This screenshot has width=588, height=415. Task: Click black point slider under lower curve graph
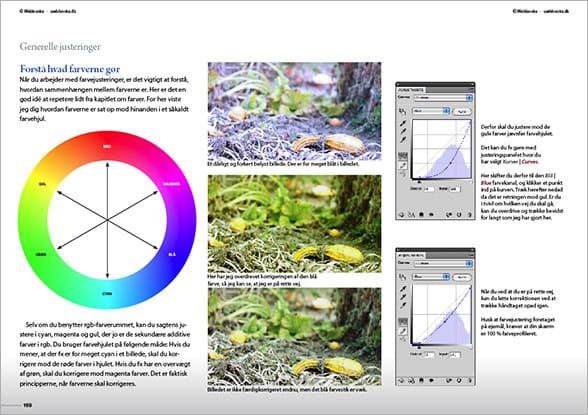(419, 348)
